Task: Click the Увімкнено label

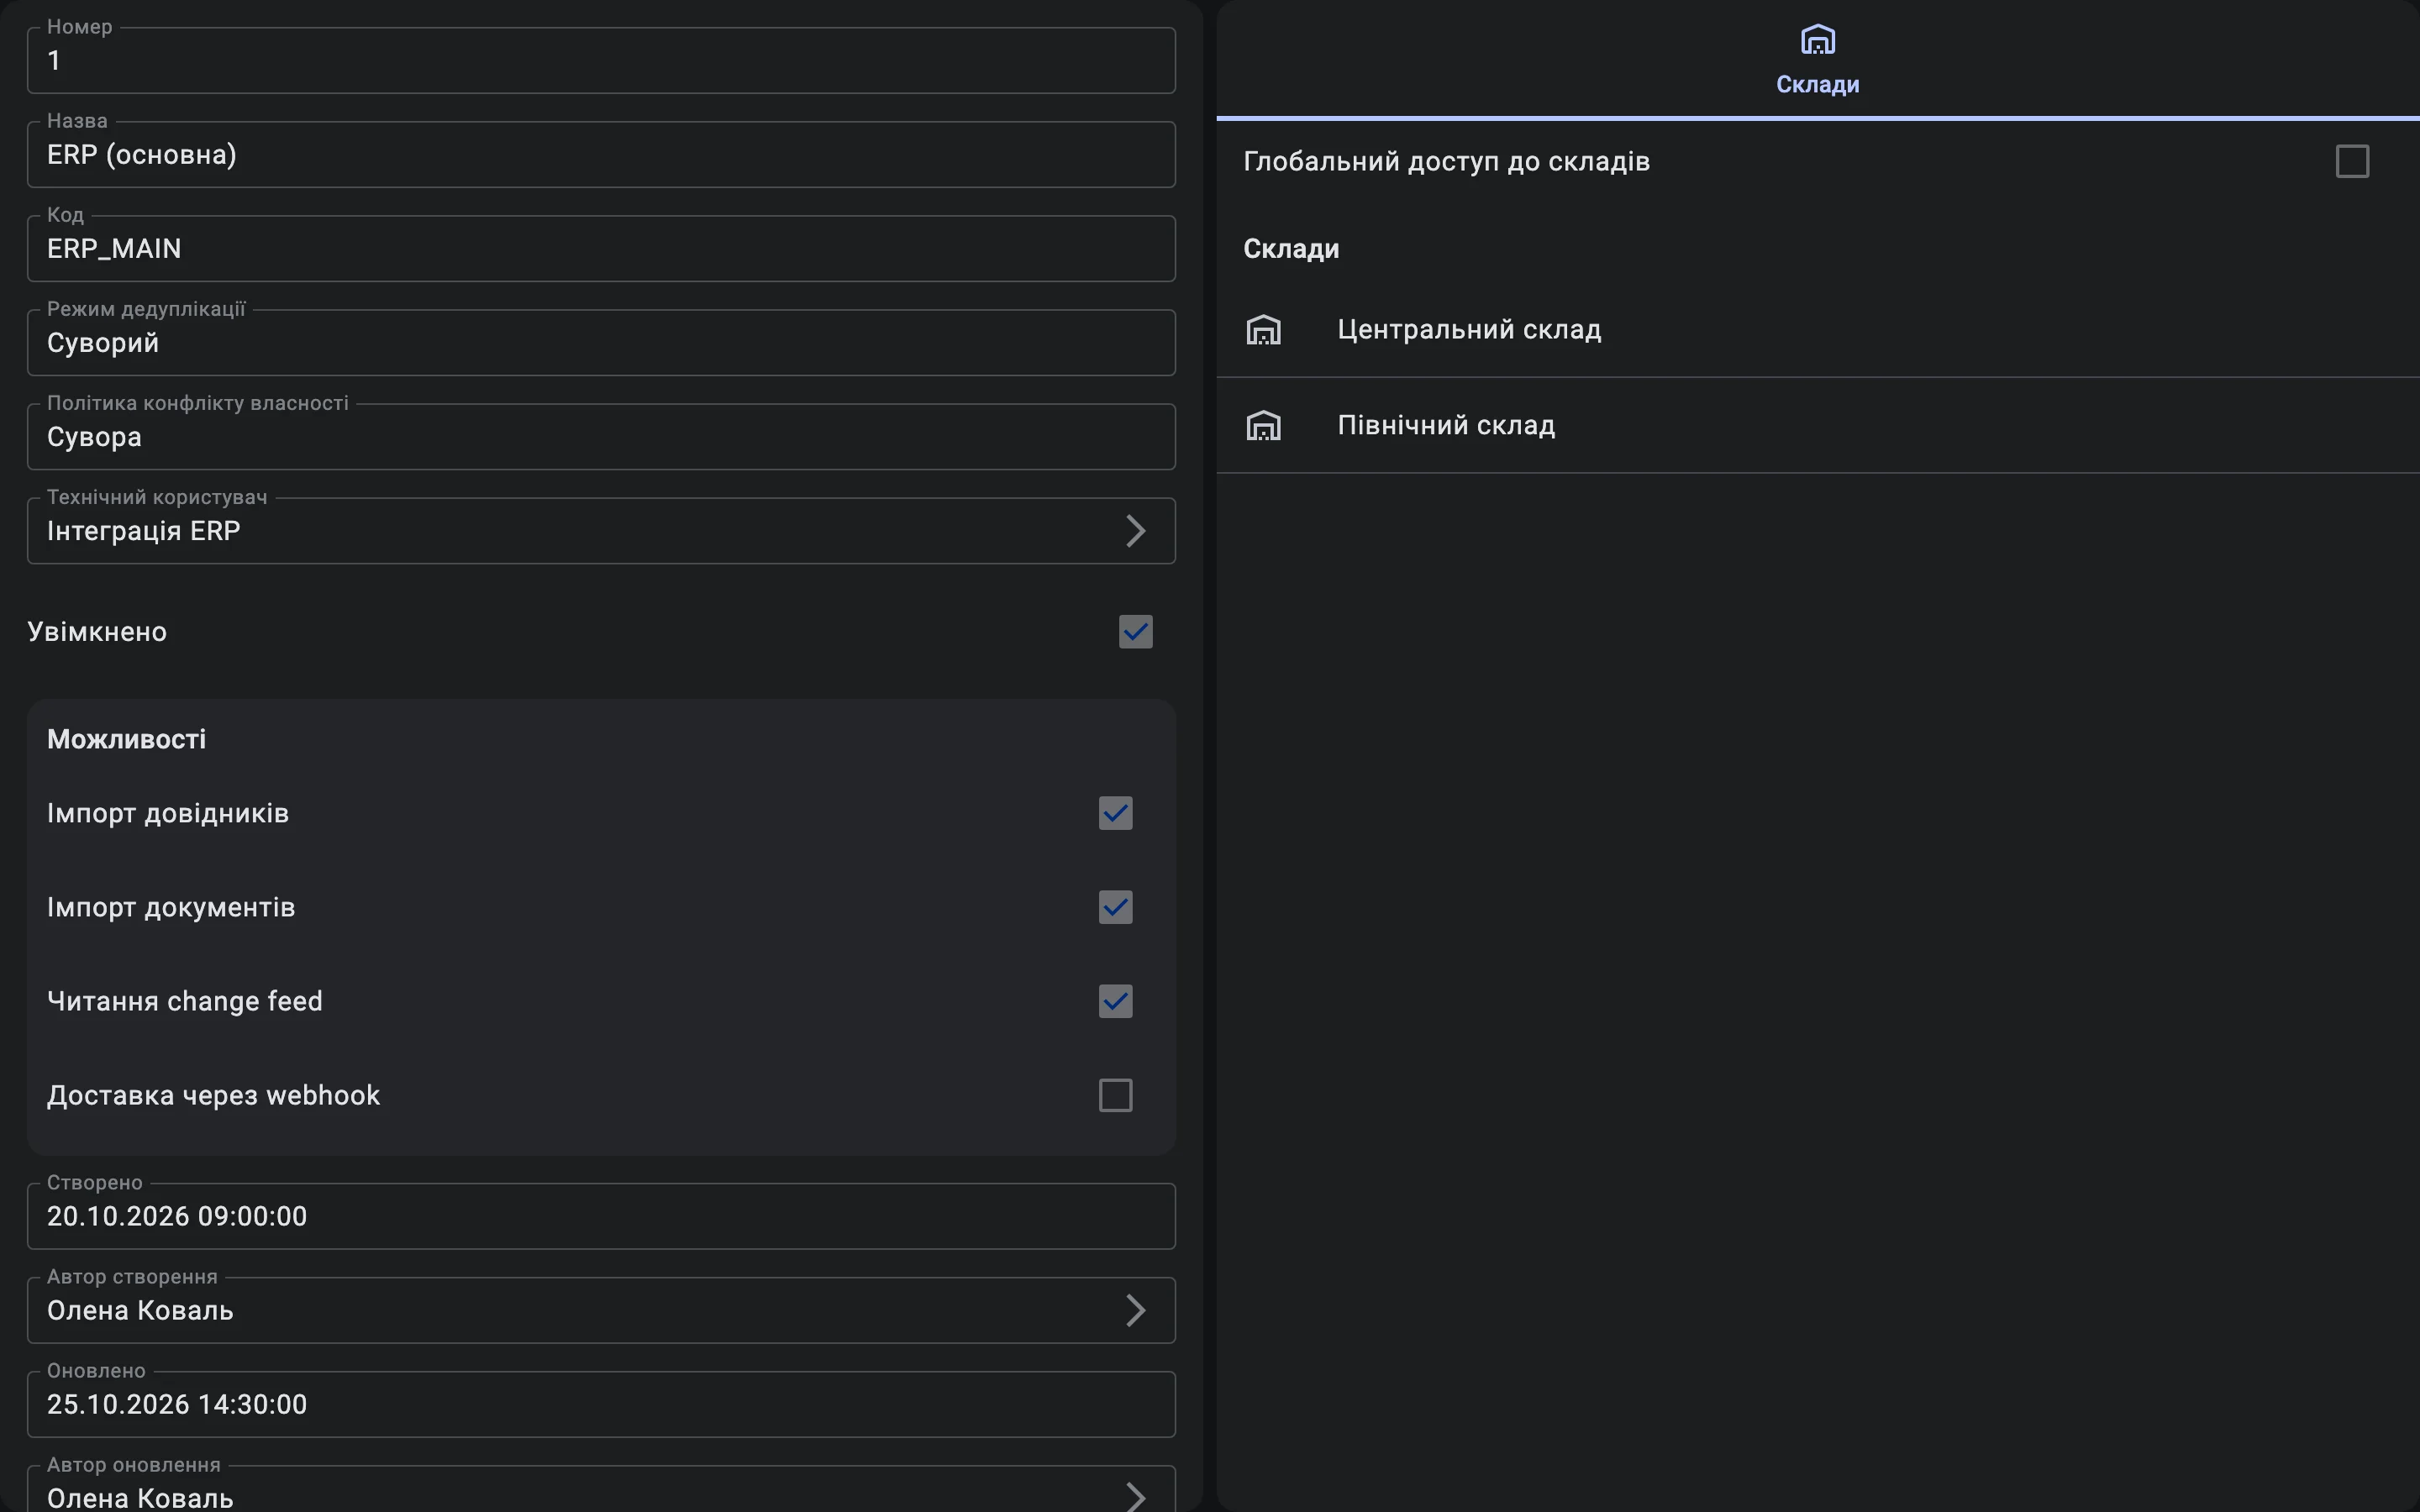Action: tap(97, 632)
